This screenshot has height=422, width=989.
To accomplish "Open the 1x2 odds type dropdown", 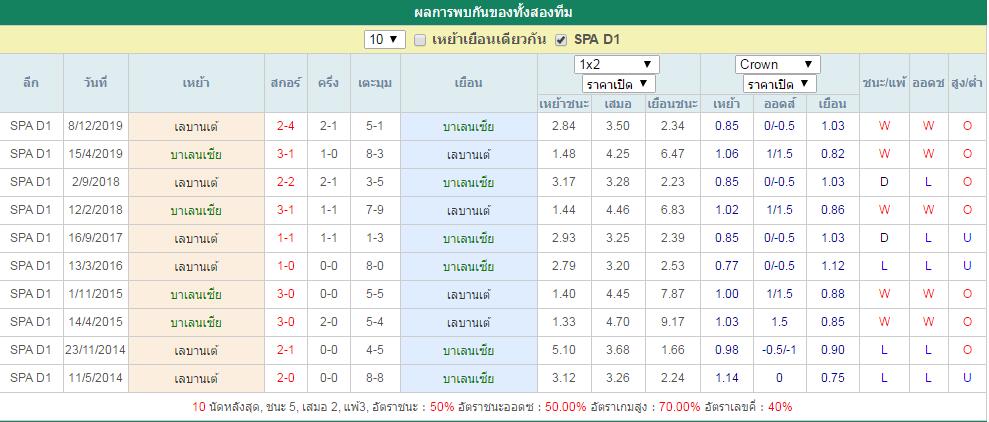I will [x=616, y=64].
